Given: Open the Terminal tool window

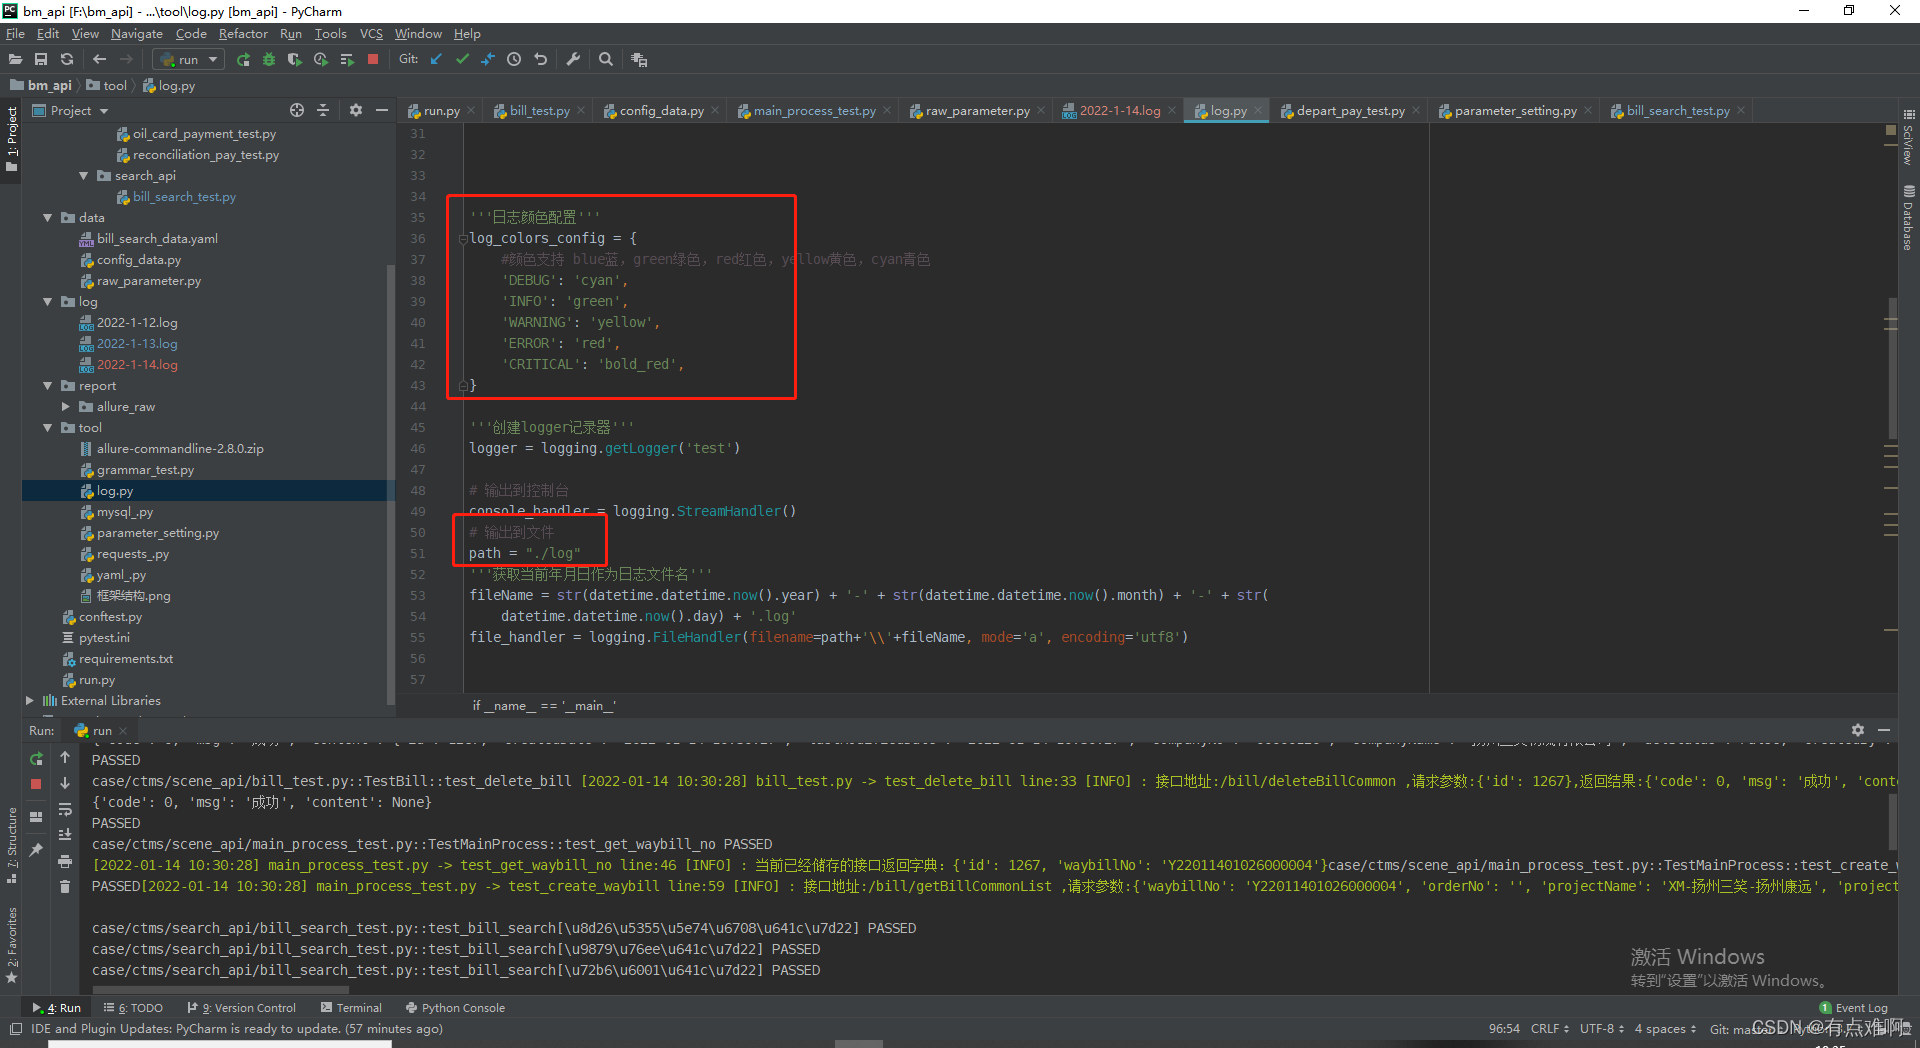Looking at the screenshot, I should pyautogui.click(x=351, y=1008).
